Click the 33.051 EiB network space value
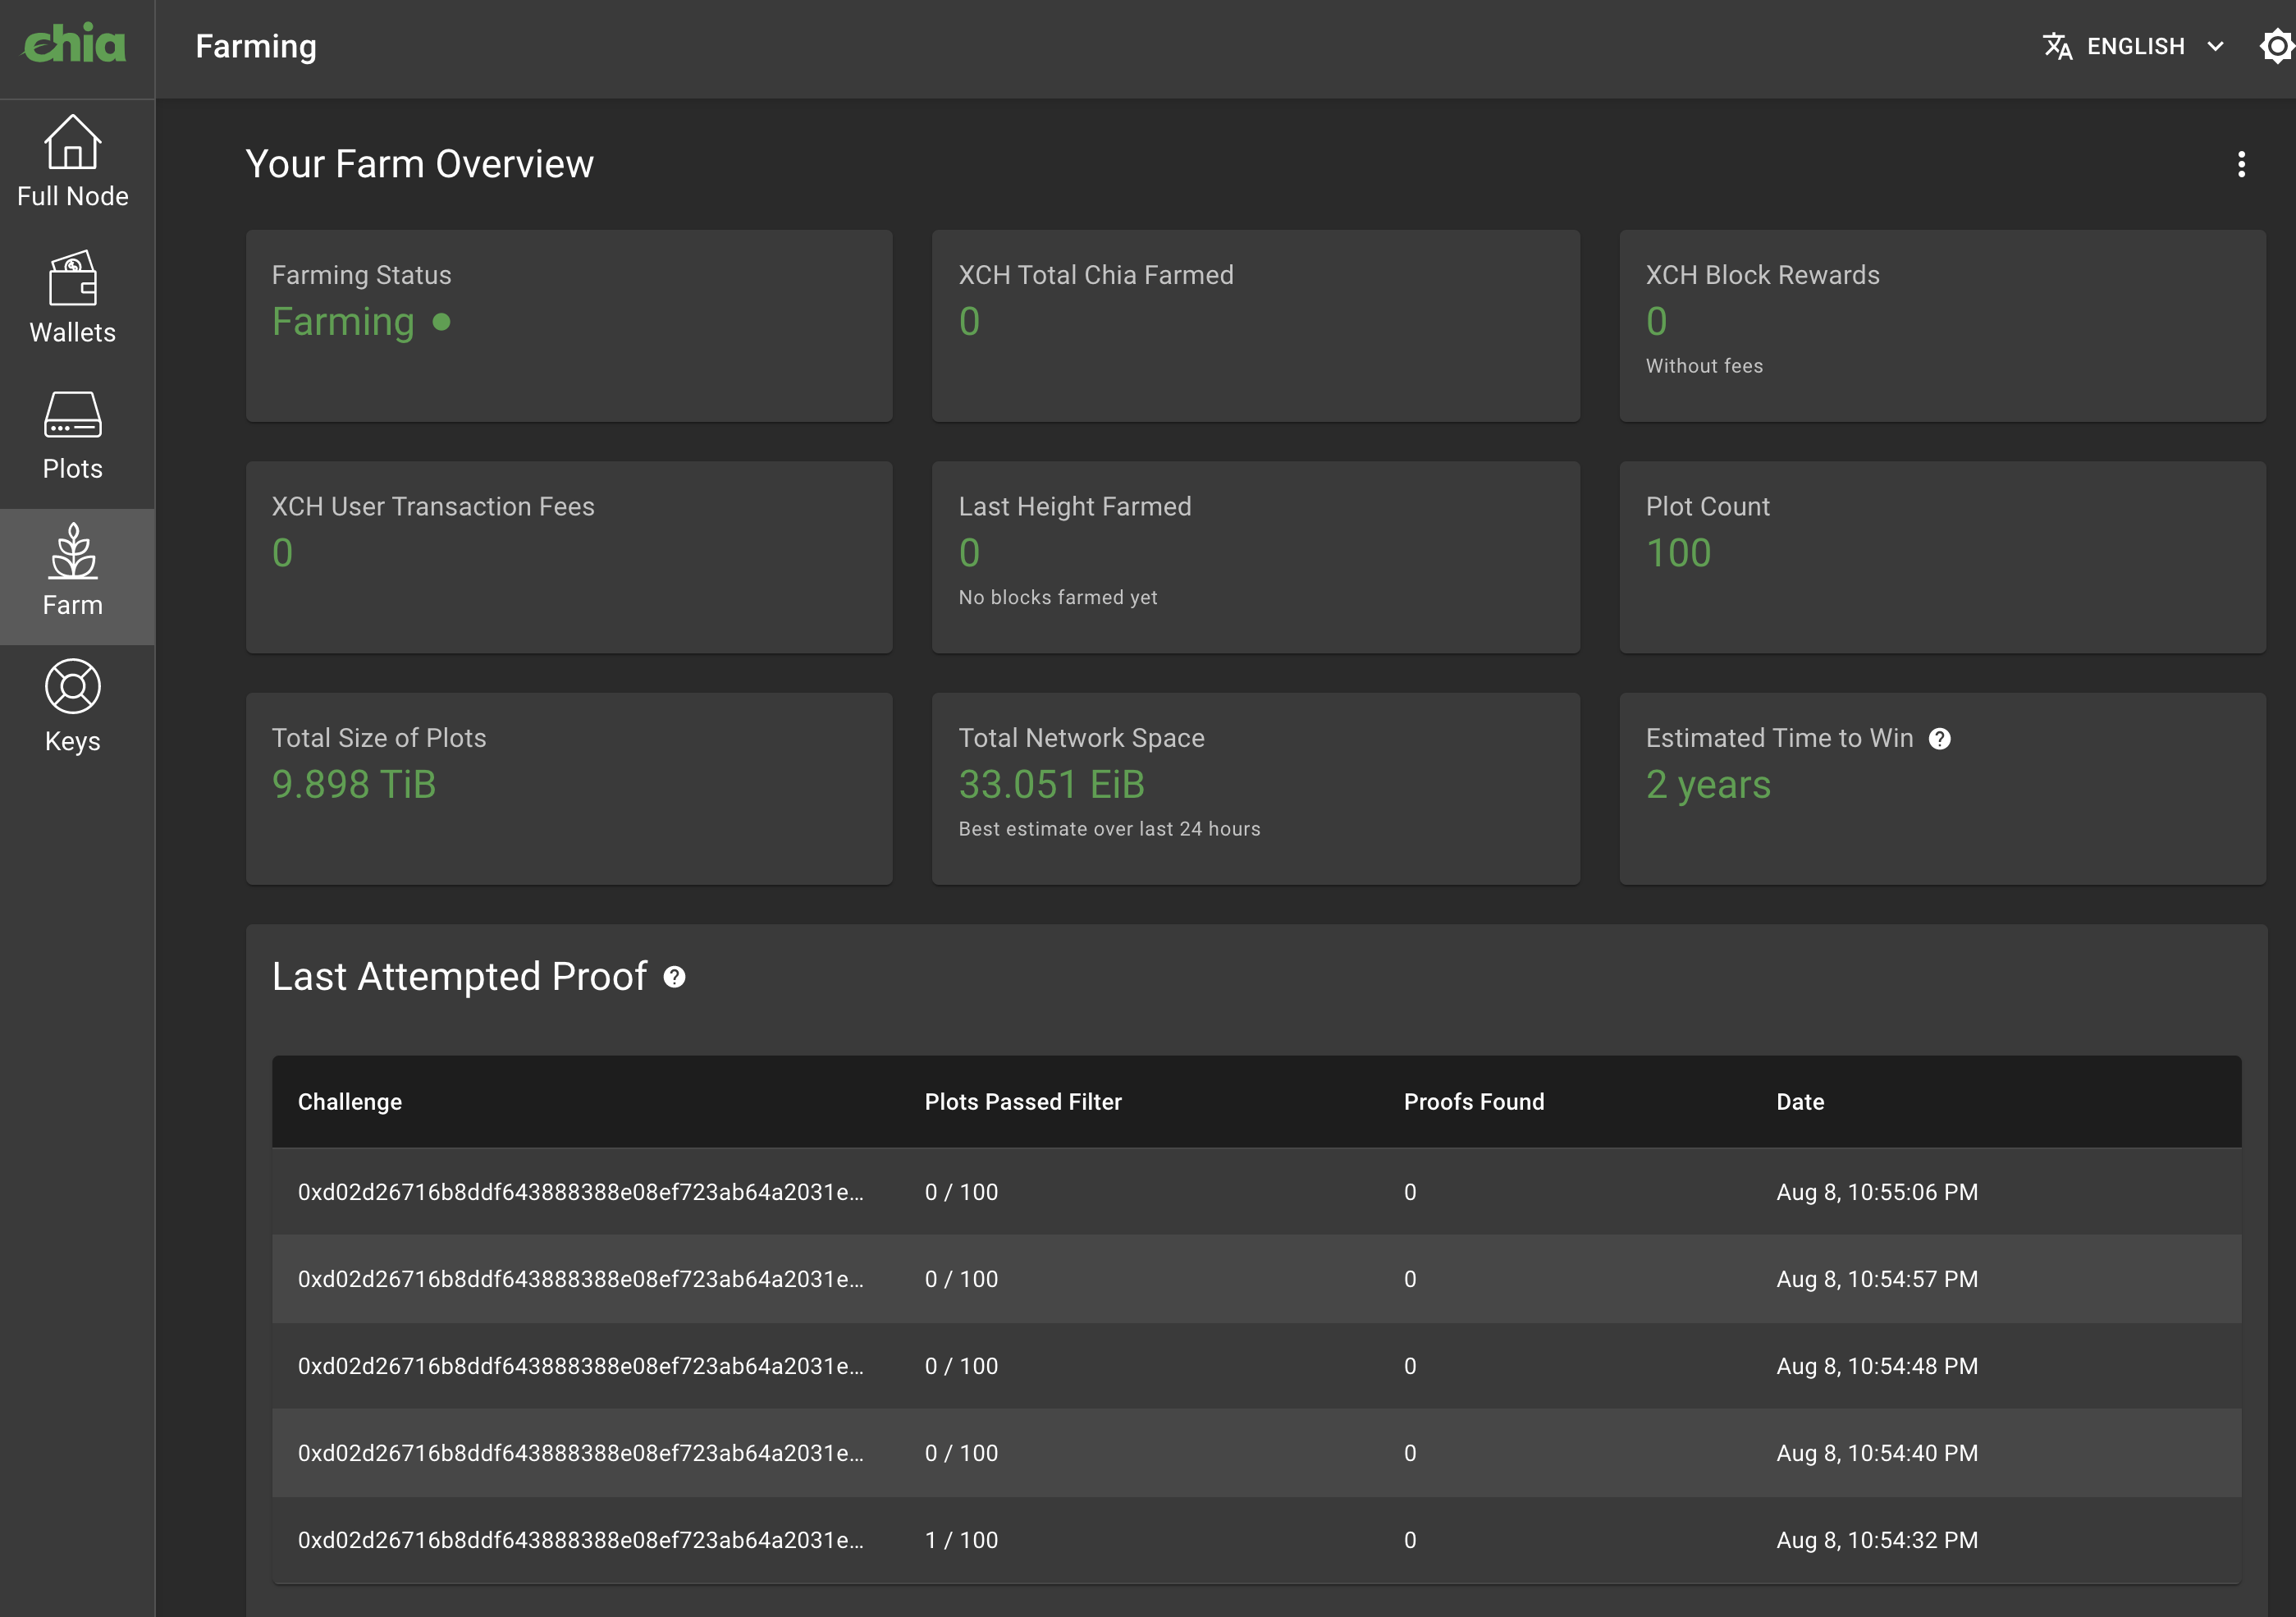 (x=1051, y=785)
